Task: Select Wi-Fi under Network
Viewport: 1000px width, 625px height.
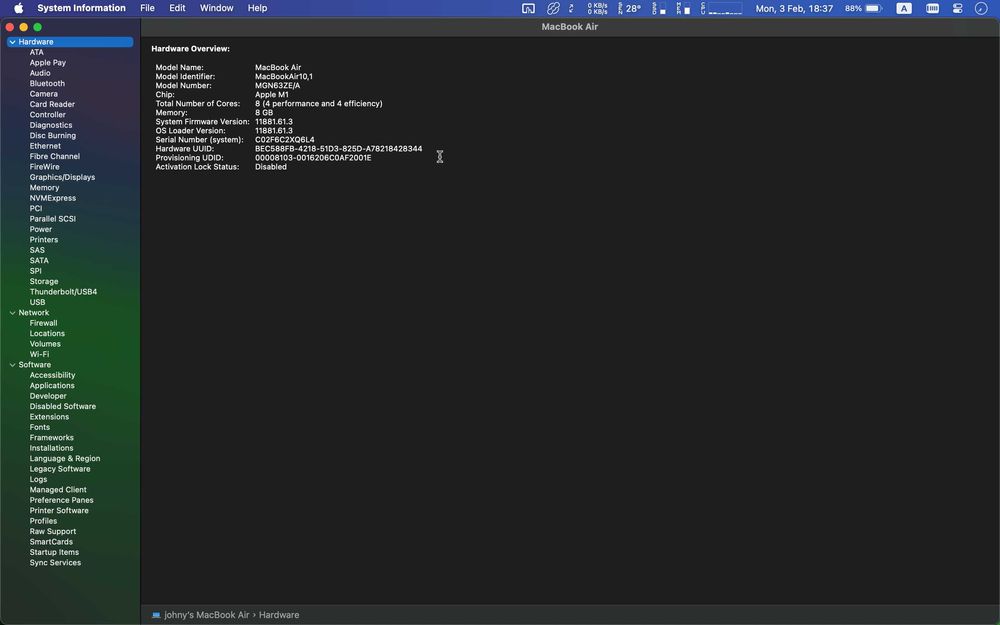Action: point(39,355)
